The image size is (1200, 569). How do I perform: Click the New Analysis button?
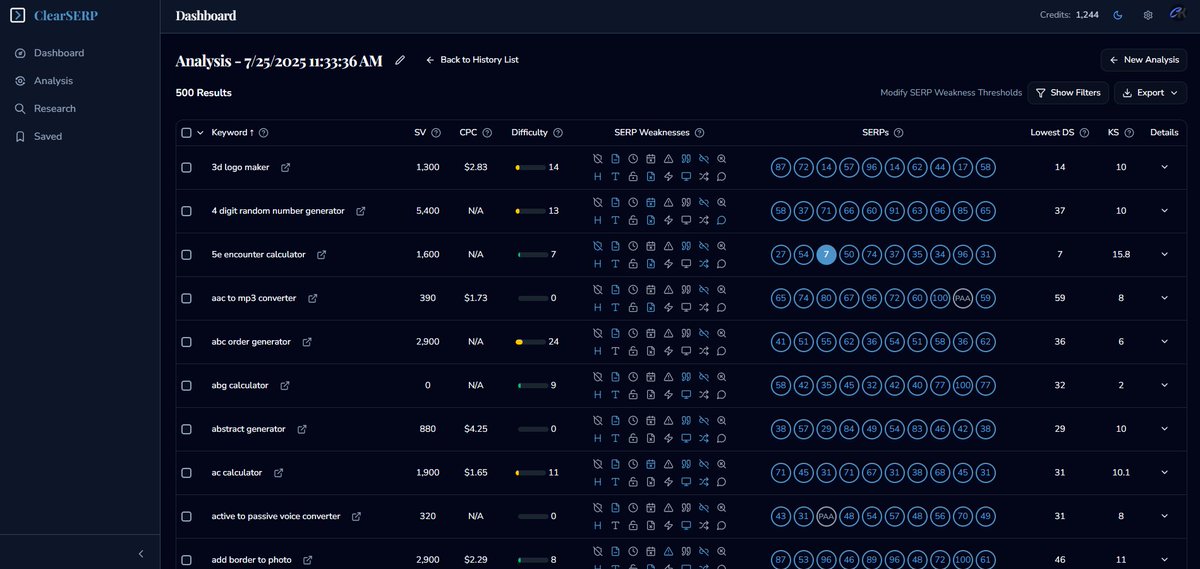(1144, 60)
